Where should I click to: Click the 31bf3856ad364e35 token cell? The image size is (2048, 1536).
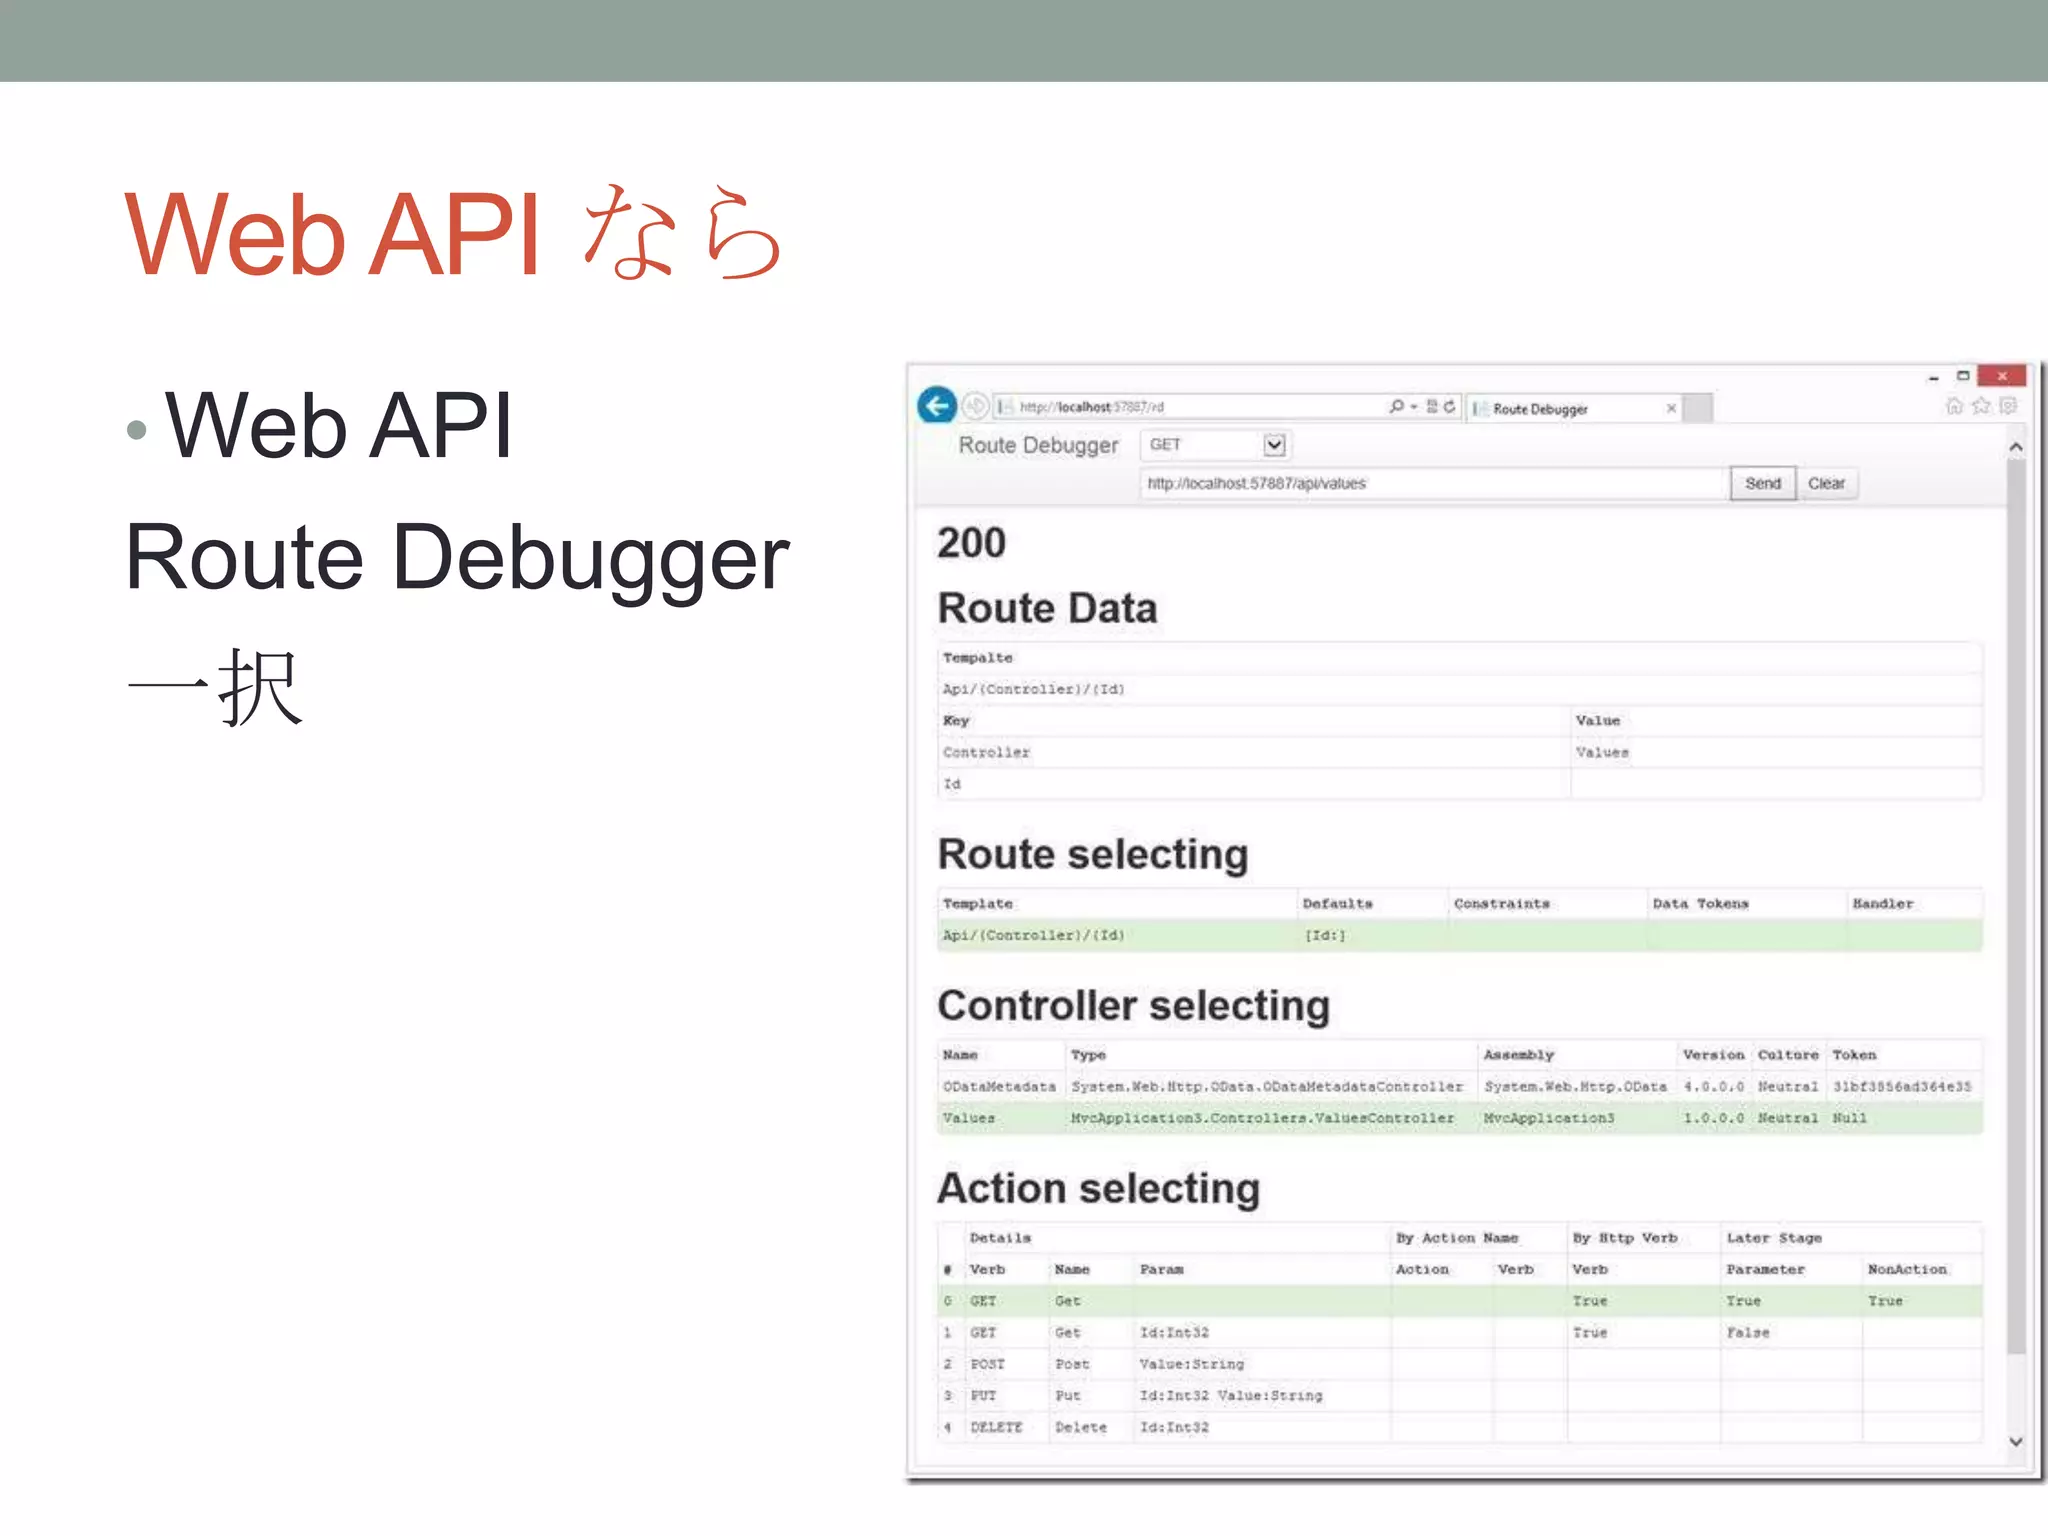(x=1902, y=1086)
